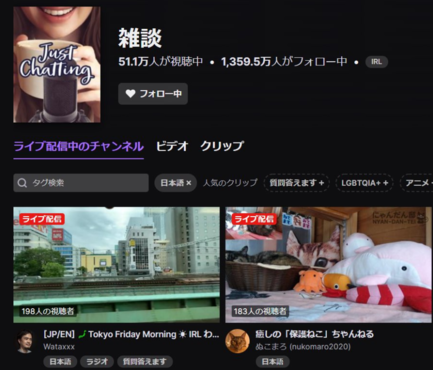Switch to the ビデオ tab
433x370 pixels.
[172, 146]
